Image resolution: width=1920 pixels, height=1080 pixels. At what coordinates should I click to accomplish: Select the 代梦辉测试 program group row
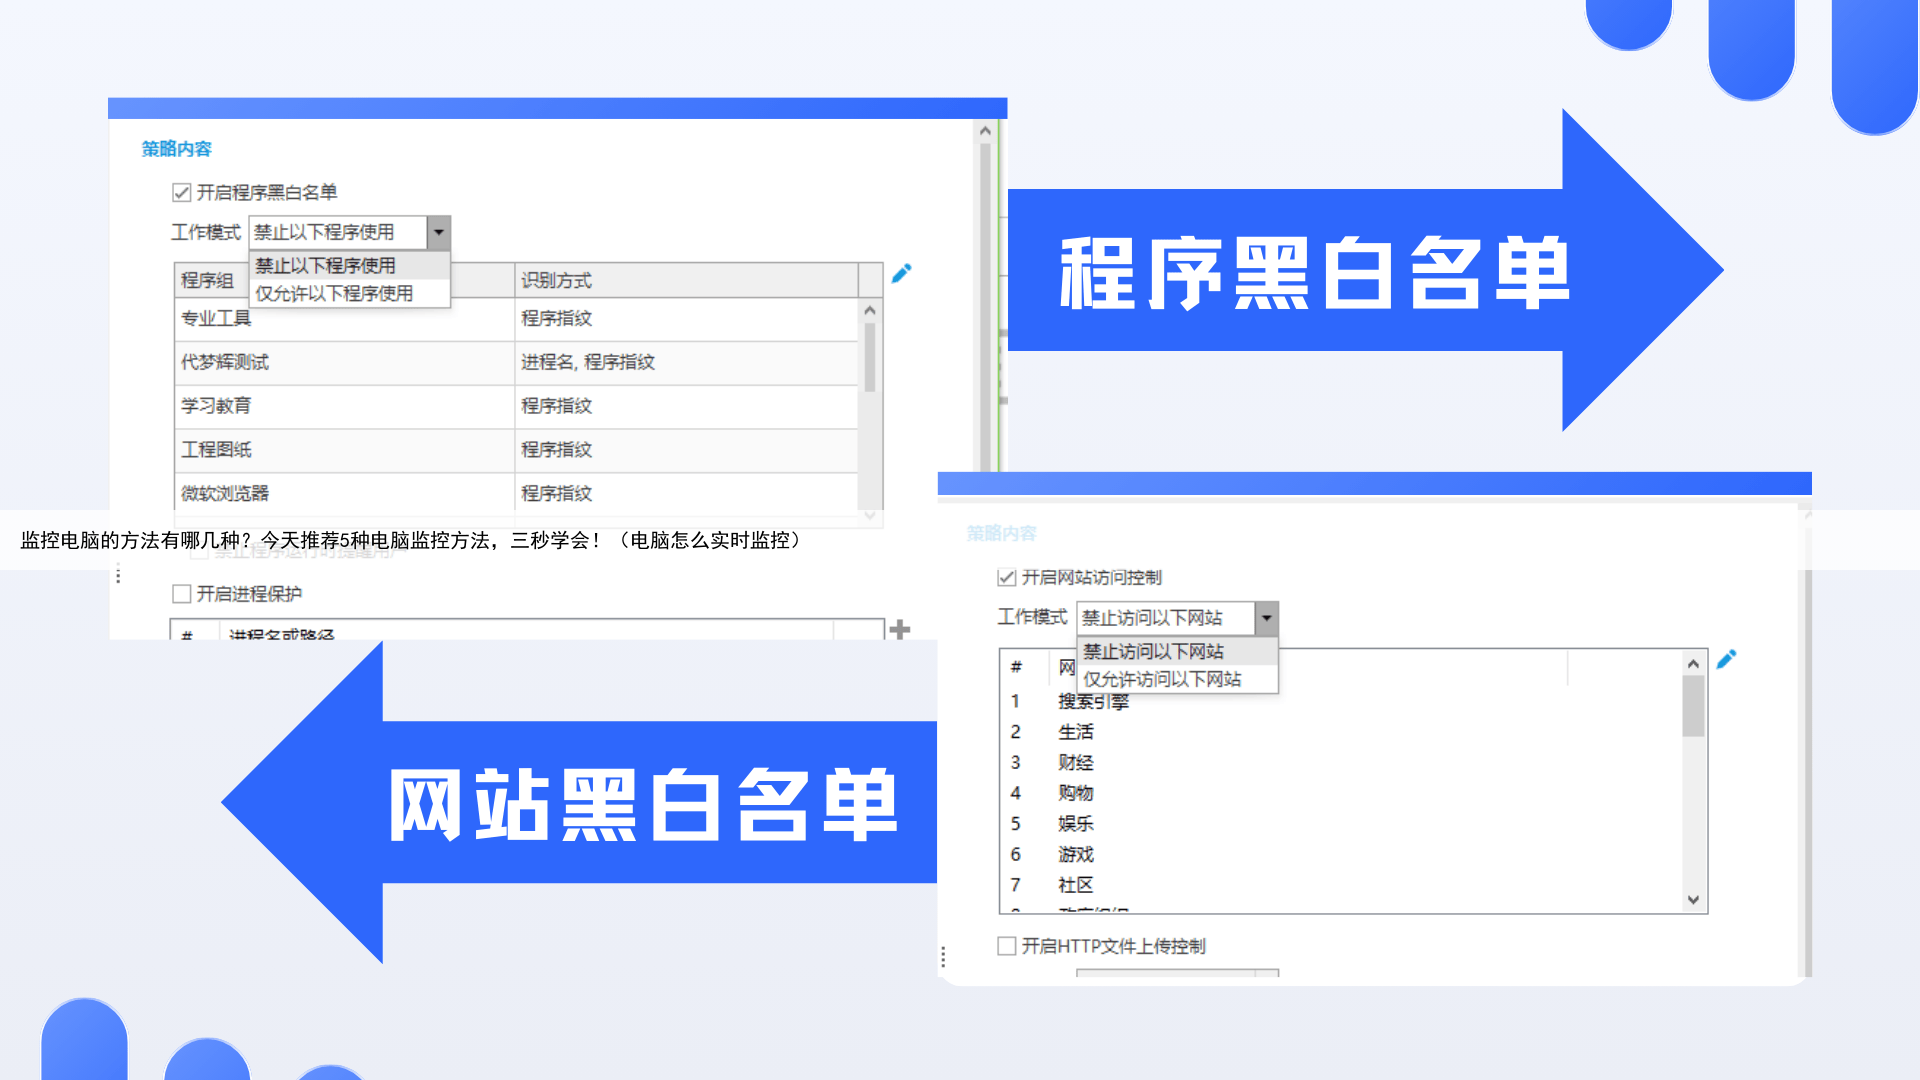click(225, 362)
